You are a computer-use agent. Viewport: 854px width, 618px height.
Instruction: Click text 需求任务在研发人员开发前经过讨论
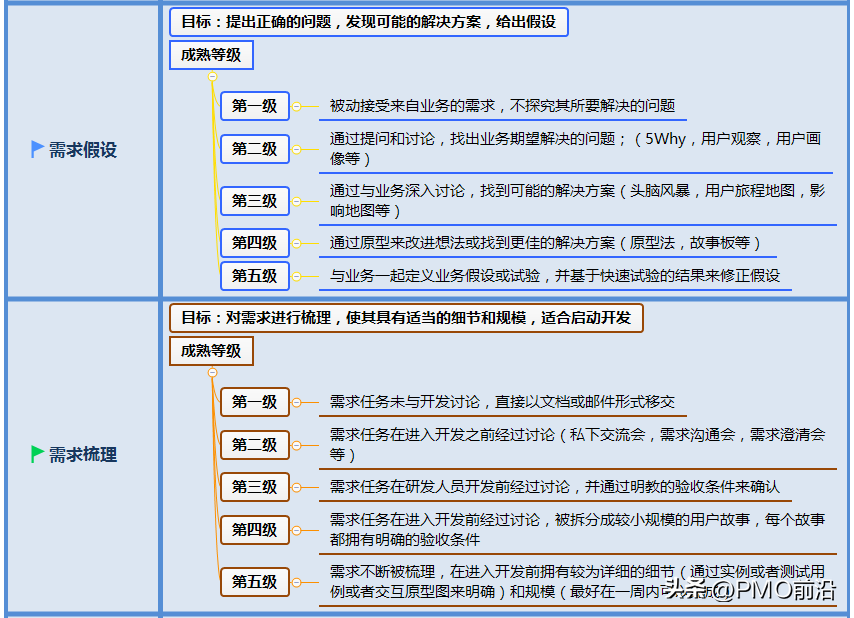click(x=450, y=487)
